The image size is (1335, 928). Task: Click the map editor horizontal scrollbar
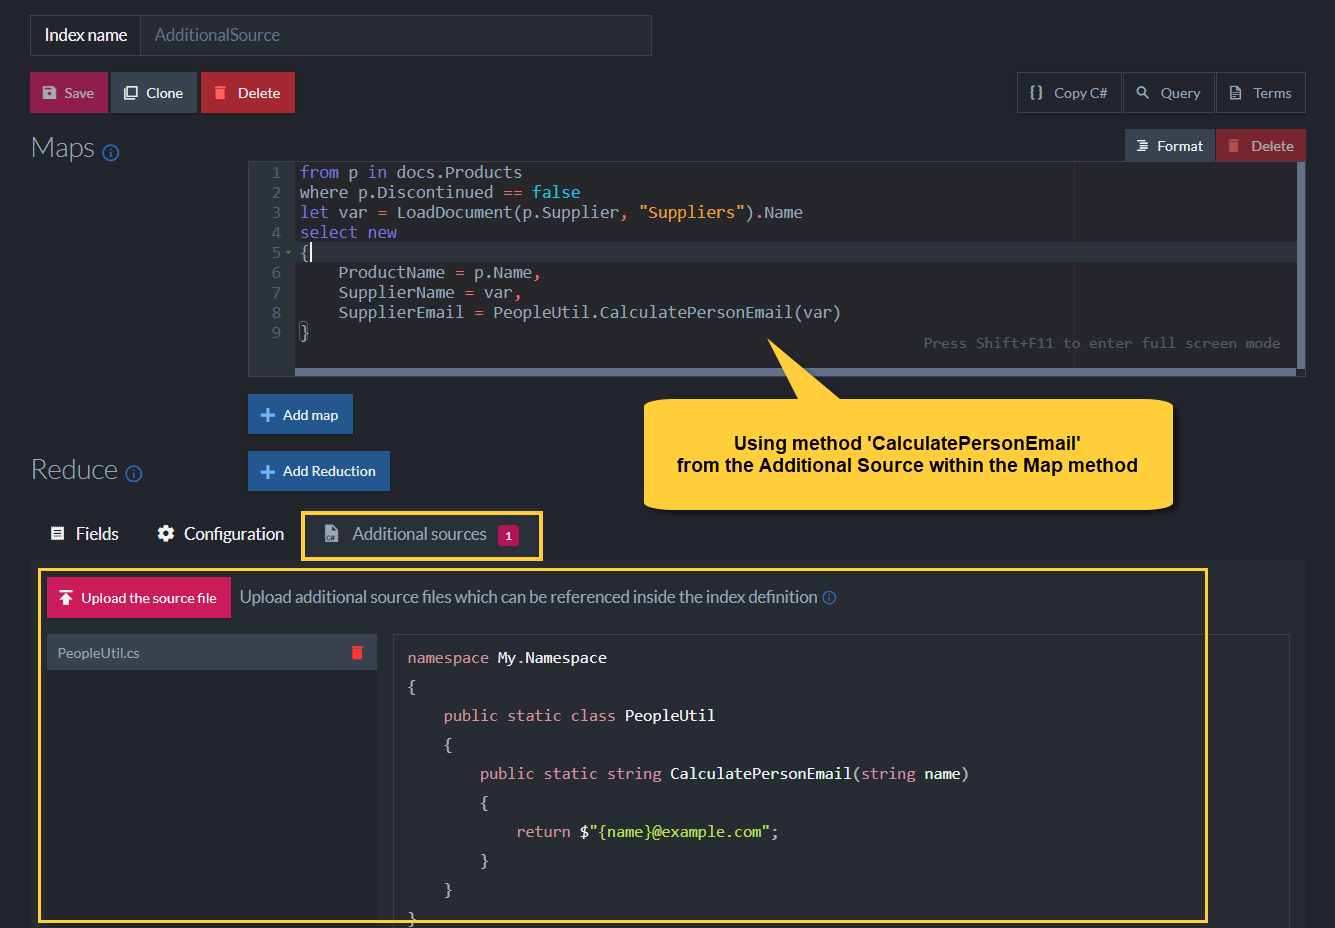click(795, 372)
